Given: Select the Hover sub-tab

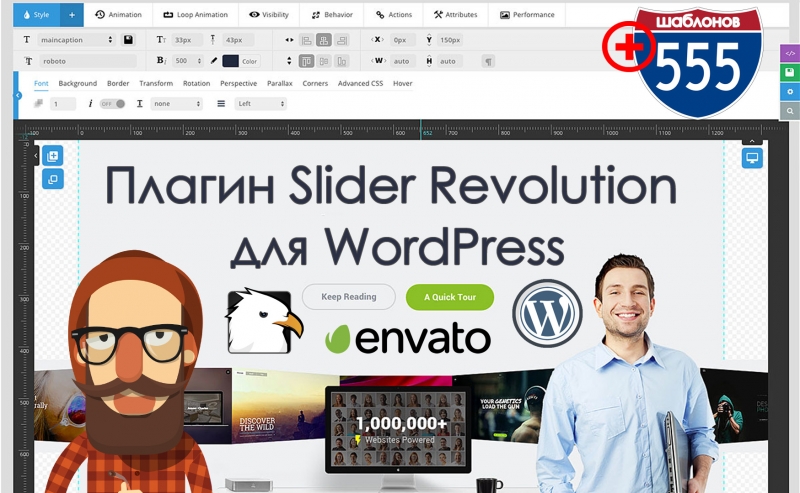Looking at the screenshot, I should (x=403, y=83).
